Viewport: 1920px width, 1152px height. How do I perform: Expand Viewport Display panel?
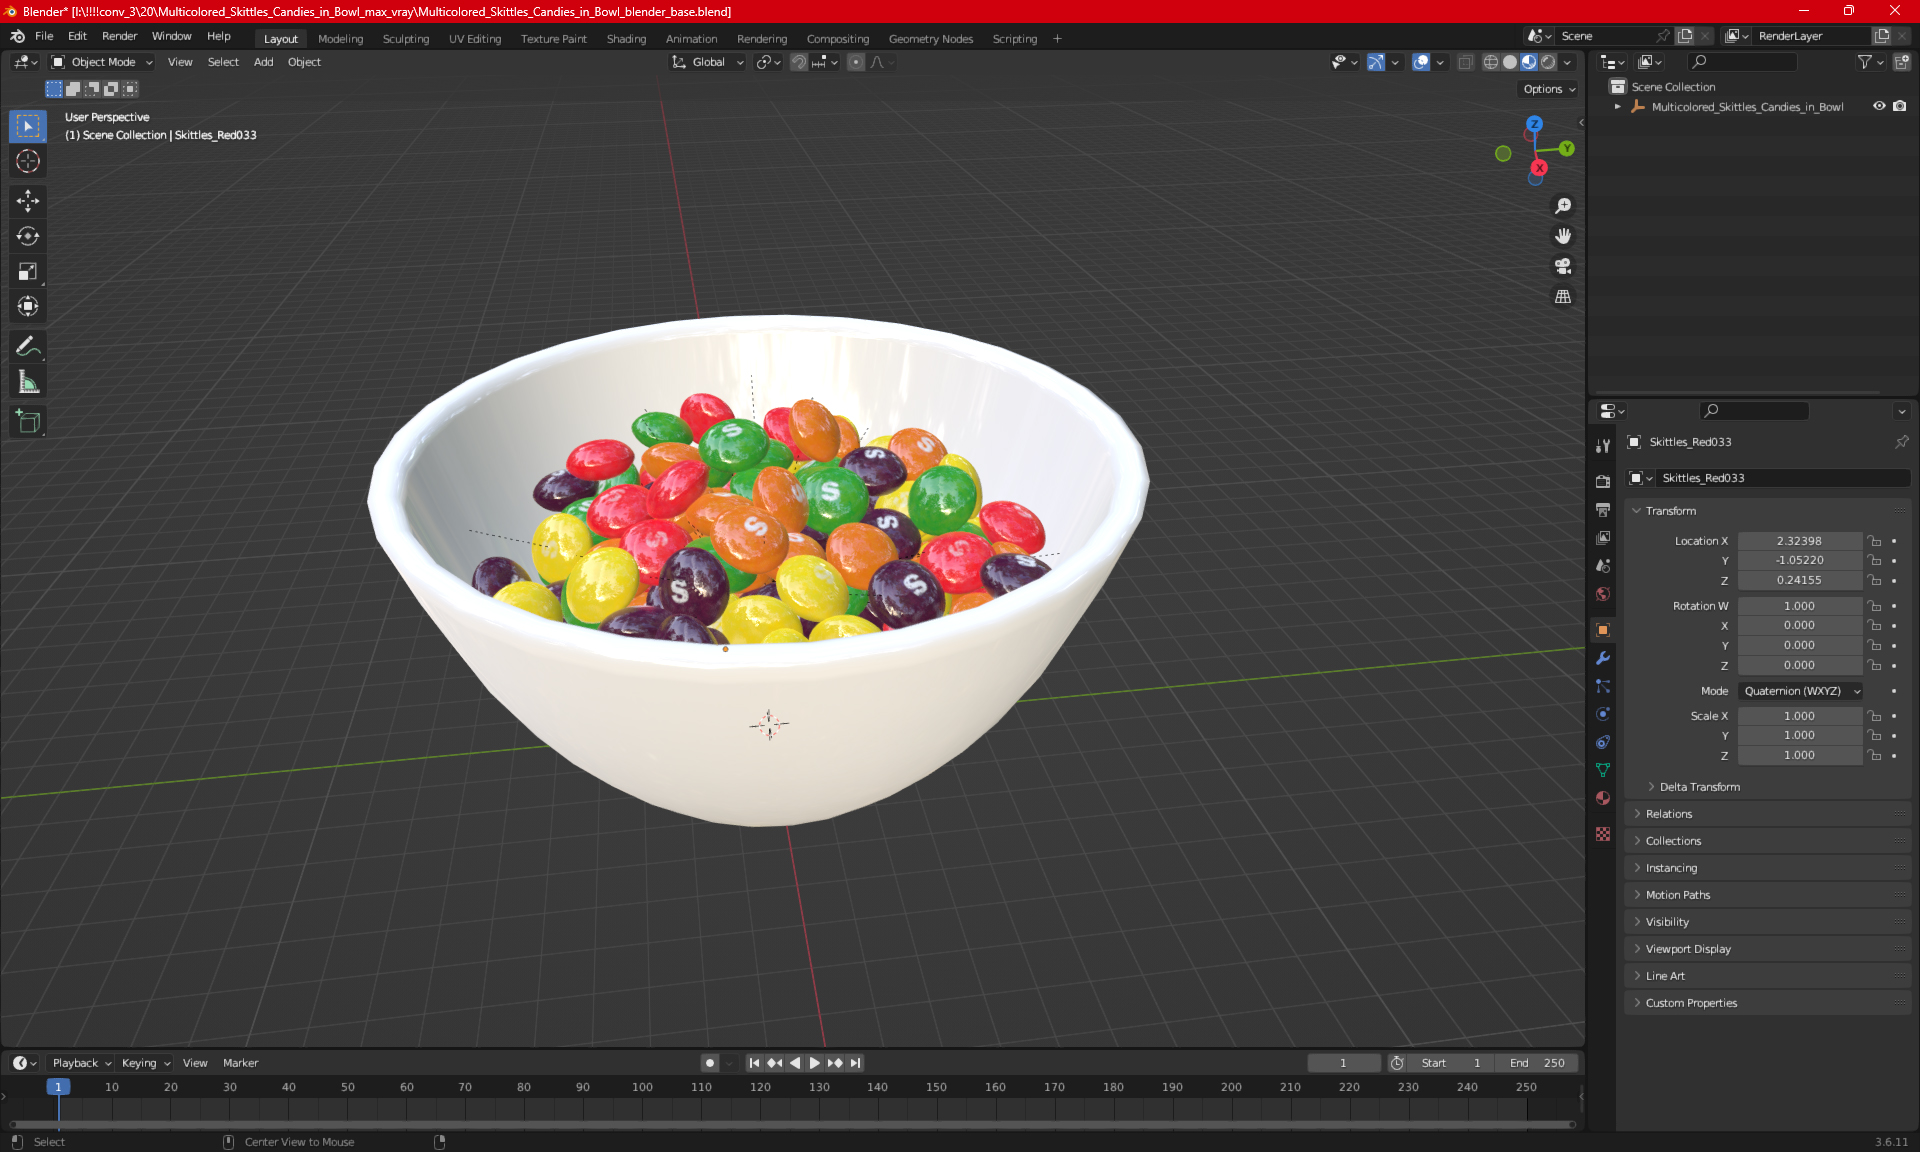pyautogui.click(x=1688, y=949)
